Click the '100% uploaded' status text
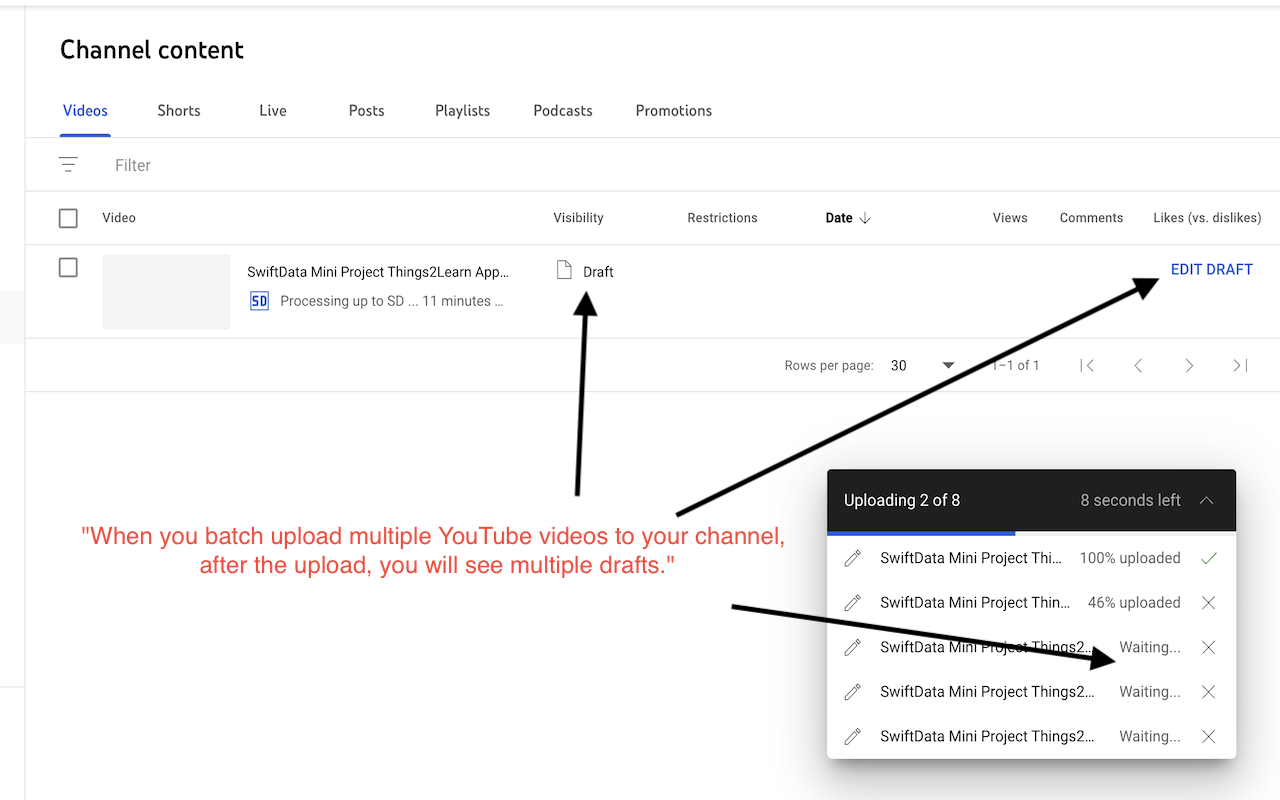1280x800 pixels. pyautogui.click(x=1130, y=558)
